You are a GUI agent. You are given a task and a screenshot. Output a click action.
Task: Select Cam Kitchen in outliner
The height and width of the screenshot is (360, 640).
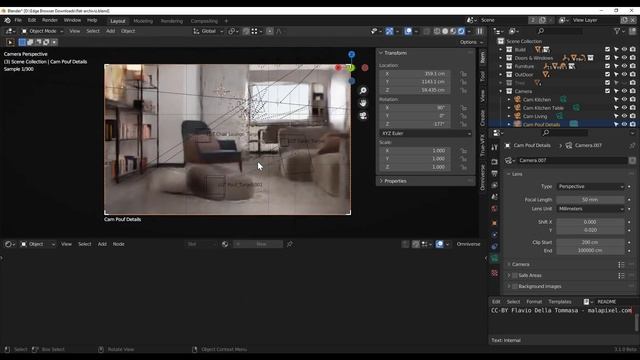tap(537, 100)
